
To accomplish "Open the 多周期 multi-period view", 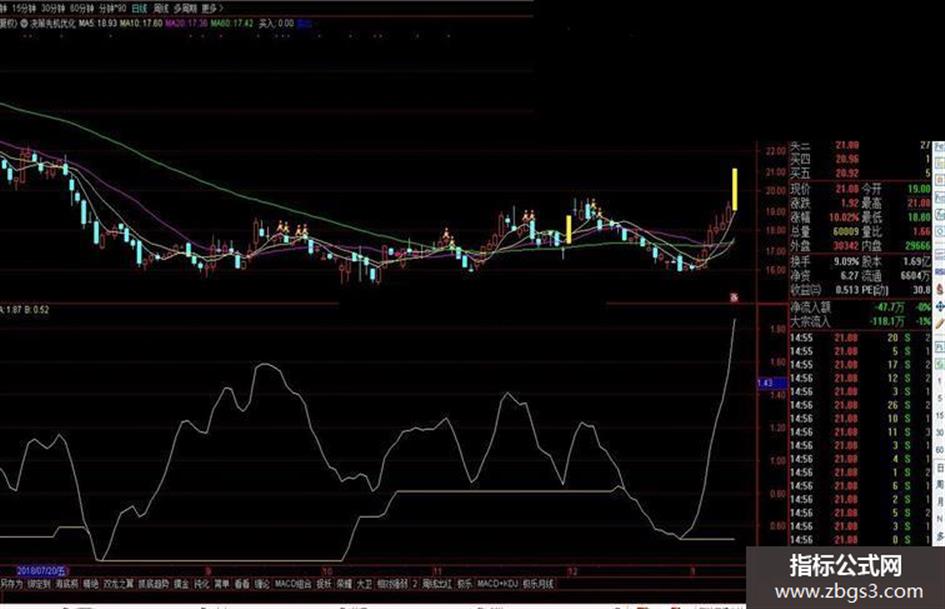I will [x=185, y=8].
